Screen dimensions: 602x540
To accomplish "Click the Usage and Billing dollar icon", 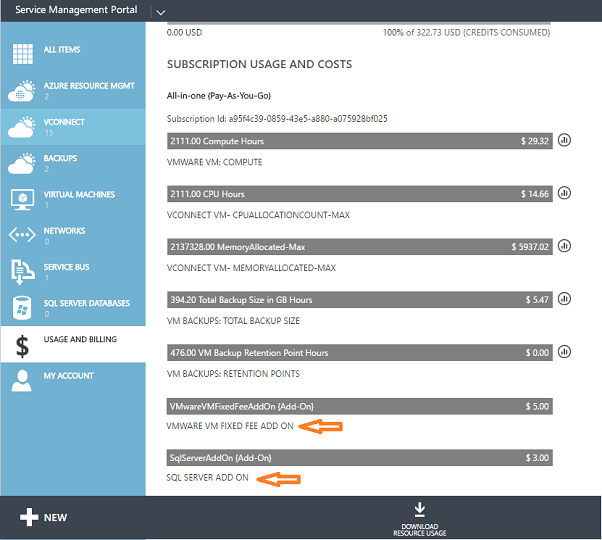I will coord(22,346).
